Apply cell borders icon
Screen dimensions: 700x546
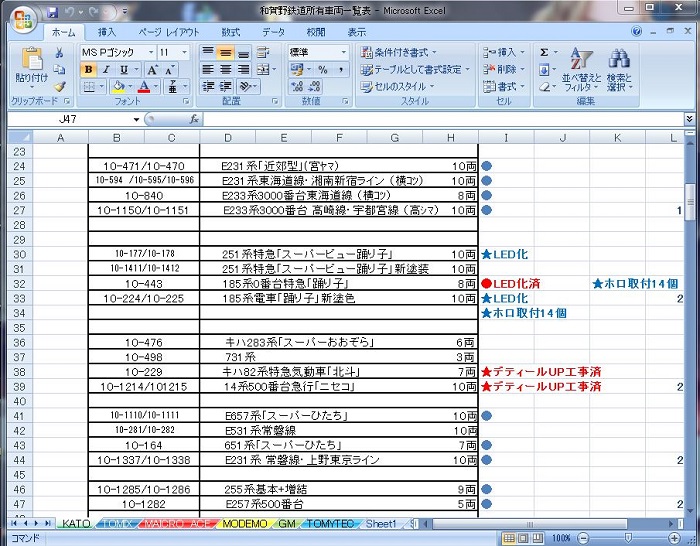click(89, 87)
